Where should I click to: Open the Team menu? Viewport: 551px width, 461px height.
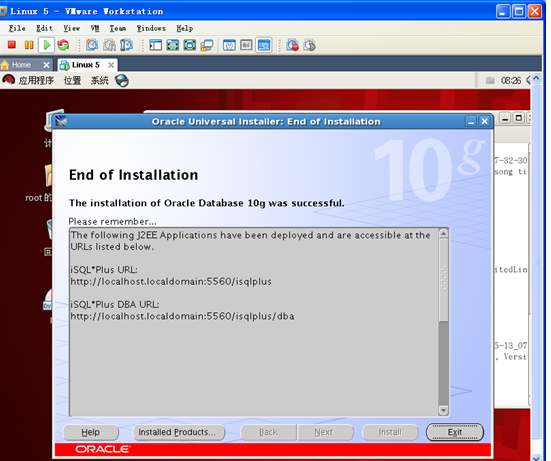(118, 28)
